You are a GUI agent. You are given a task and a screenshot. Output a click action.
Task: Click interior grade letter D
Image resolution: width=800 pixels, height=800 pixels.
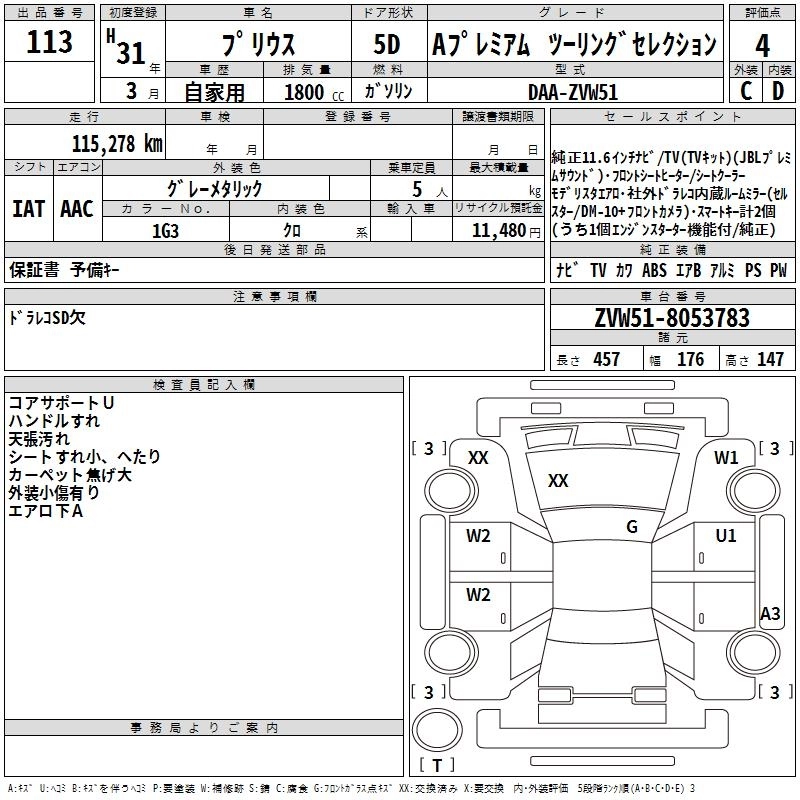778,91
